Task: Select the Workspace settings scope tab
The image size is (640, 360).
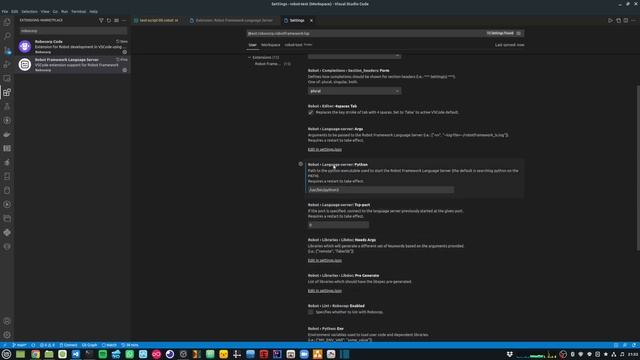Action: [x=271, y=45]
